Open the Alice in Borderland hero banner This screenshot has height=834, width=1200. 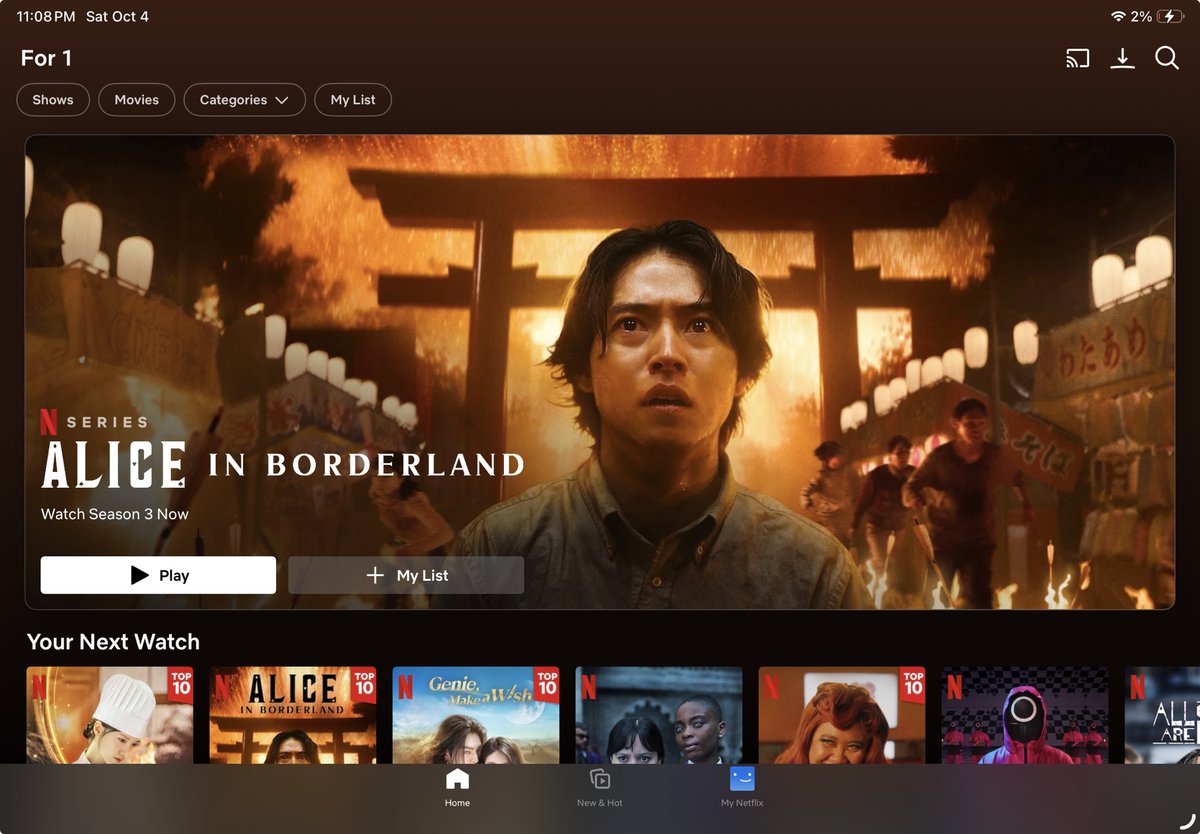(600, 372)
